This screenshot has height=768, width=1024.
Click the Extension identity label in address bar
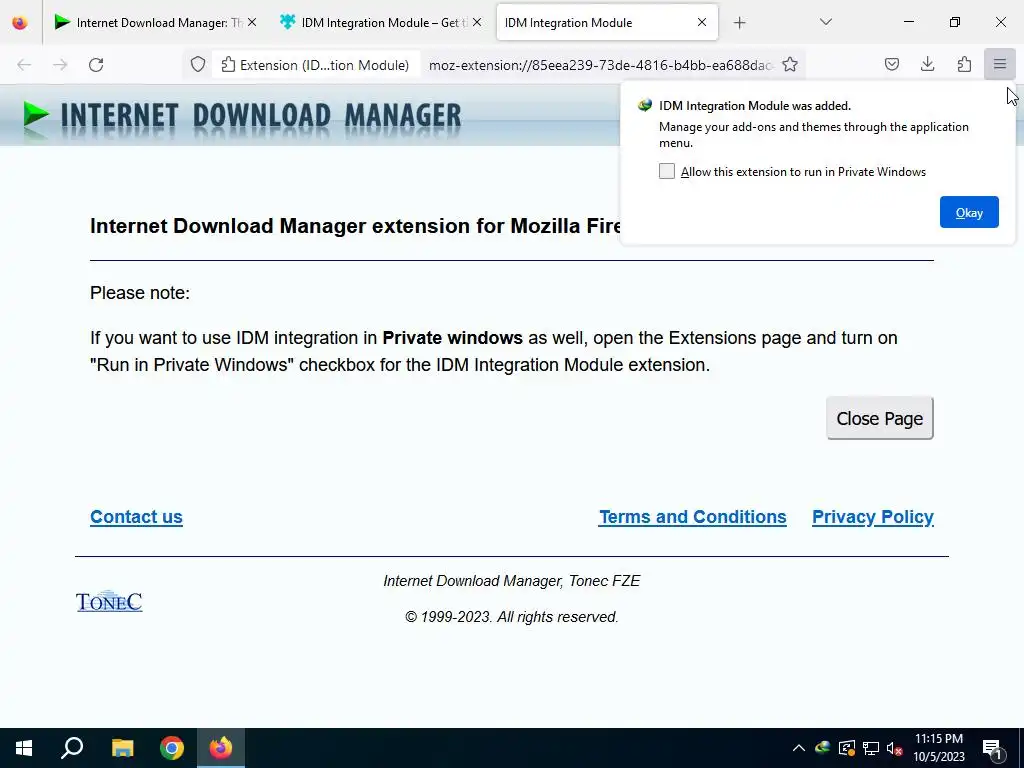coord(315,65)
